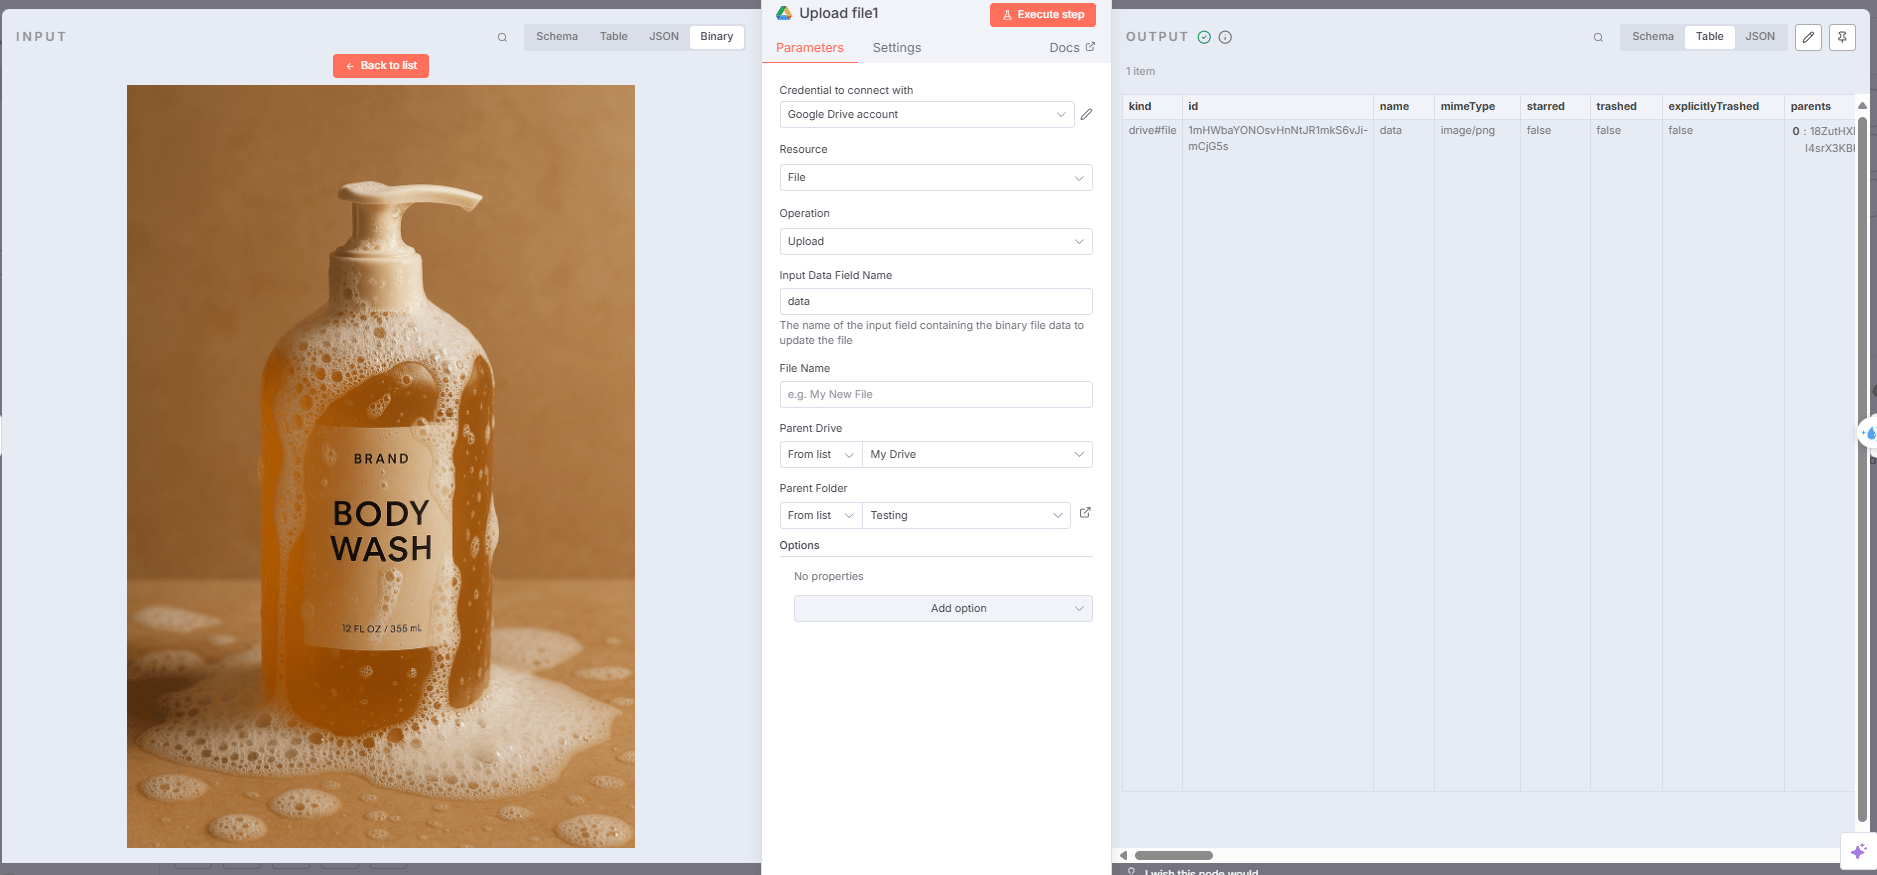Screen dimensions: 1877x875
Task: Select the input Binary view tab
Action: [x=717, y=37]
